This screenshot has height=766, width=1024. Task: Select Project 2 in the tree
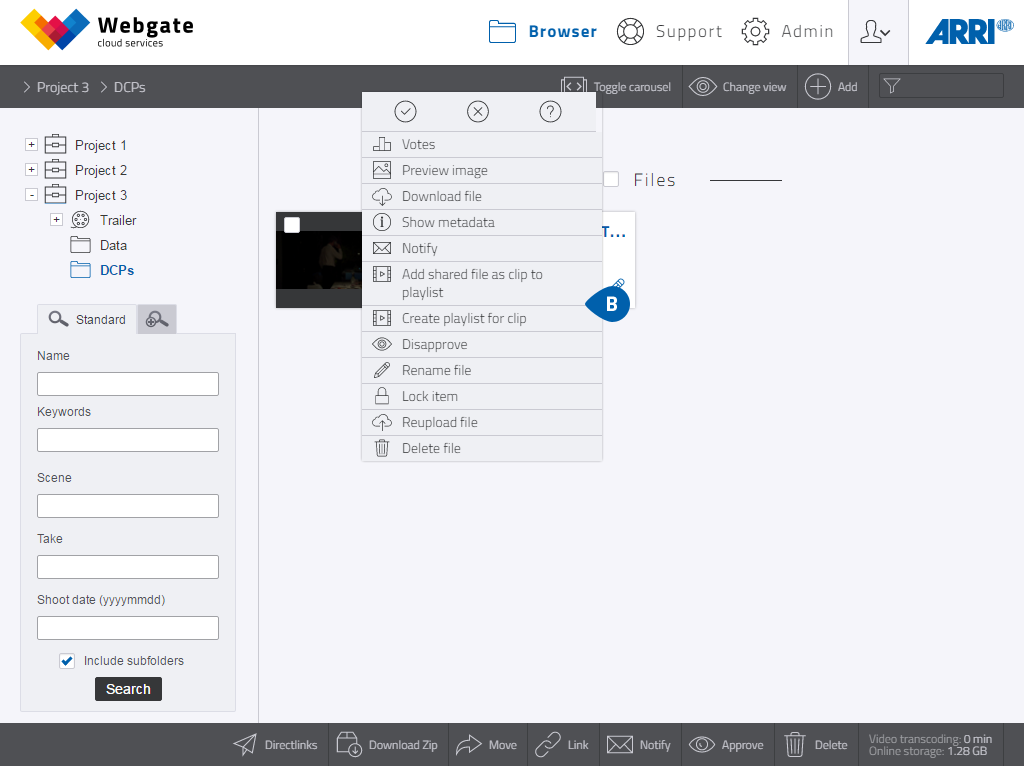click(101, 170)
